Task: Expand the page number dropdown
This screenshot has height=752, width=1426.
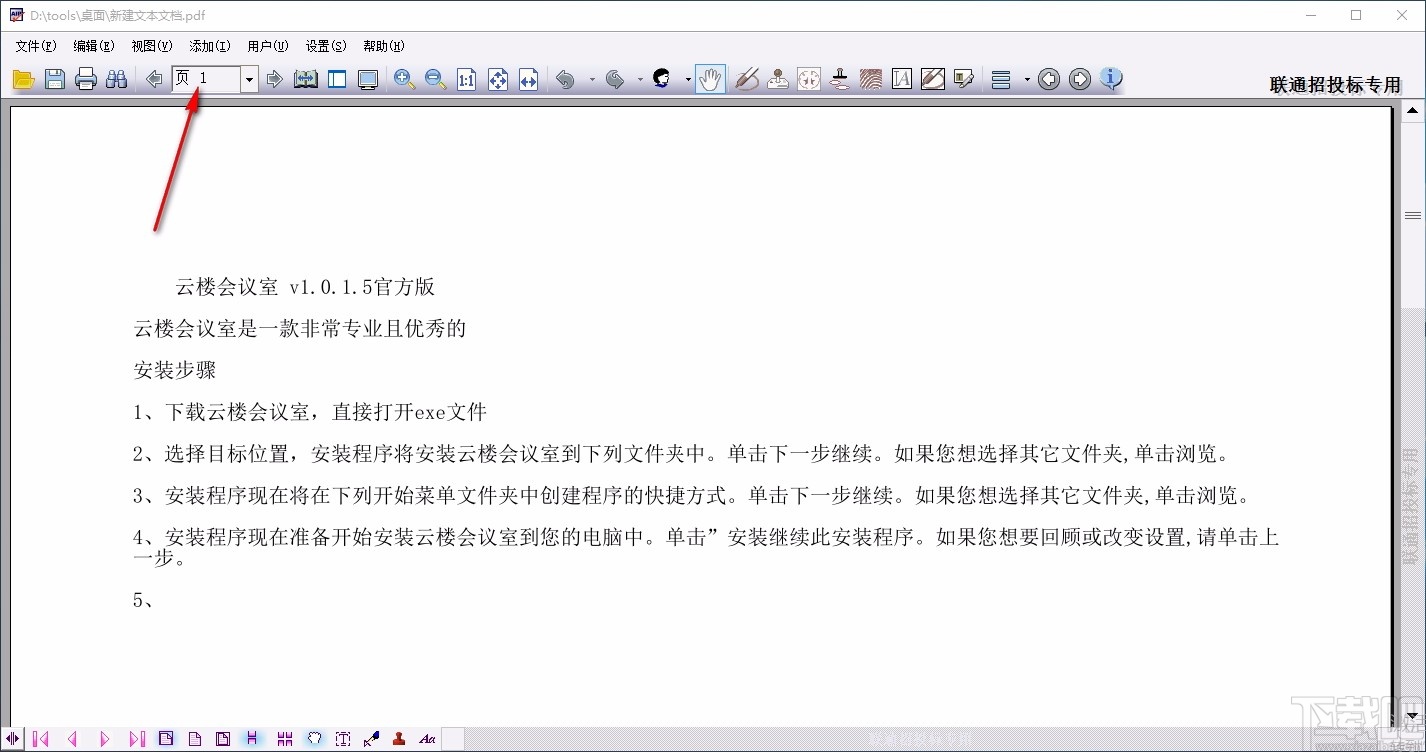Action: click(249, 80)
